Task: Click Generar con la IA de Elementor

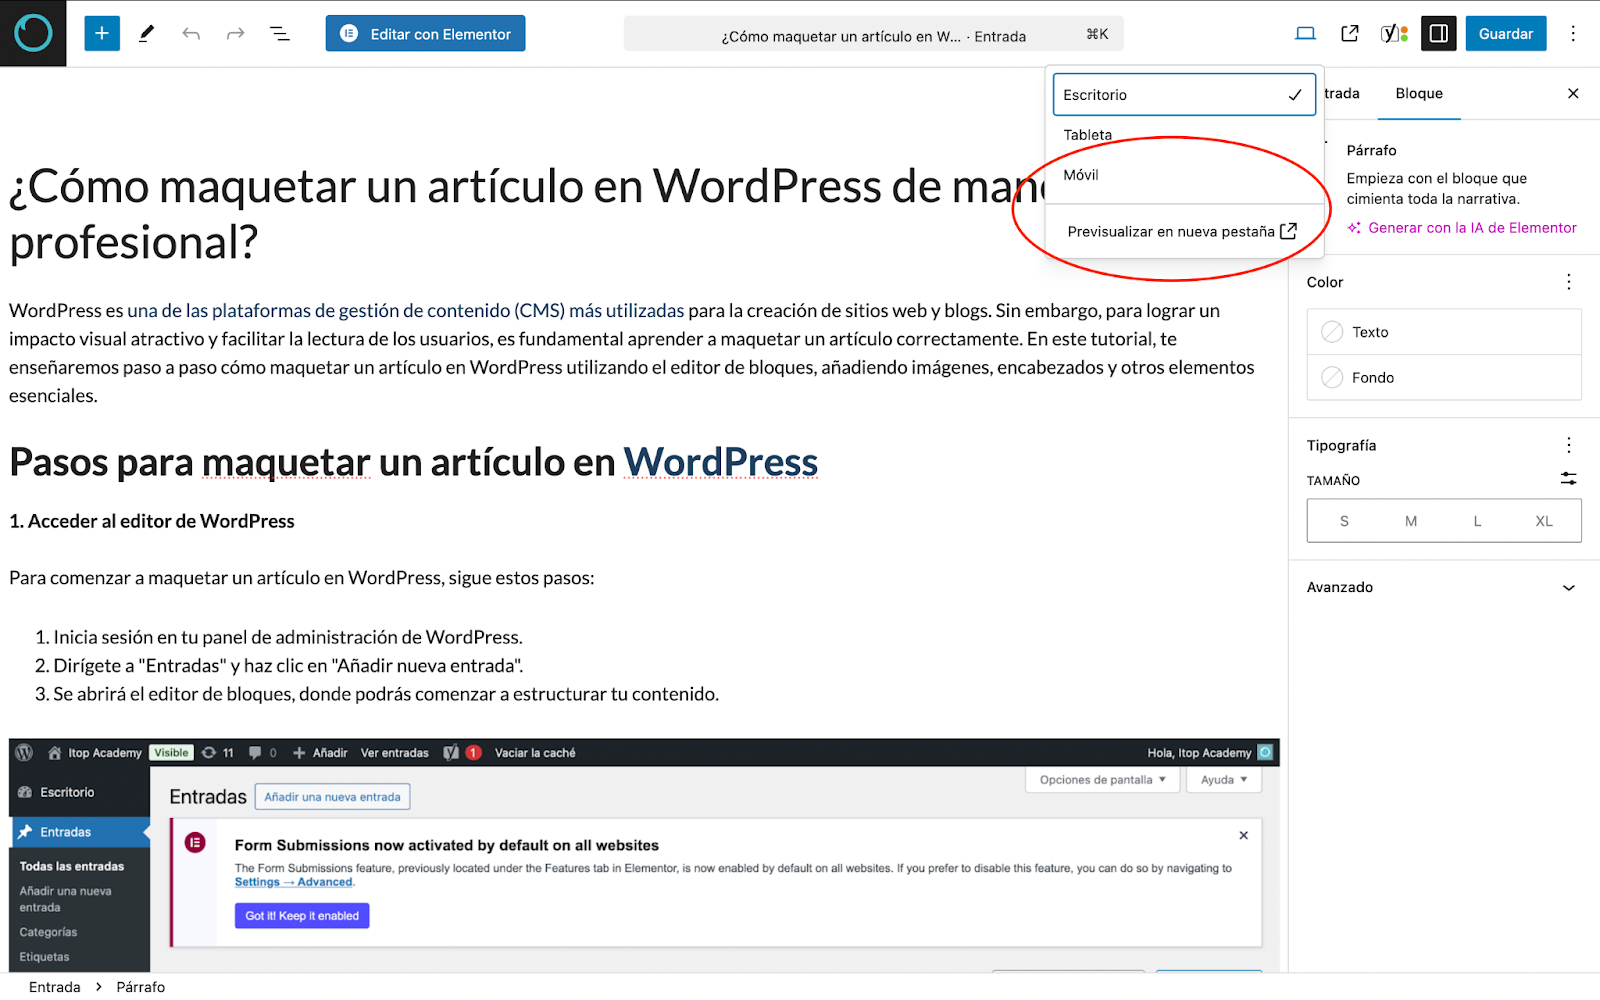Action: (1462, 228)
